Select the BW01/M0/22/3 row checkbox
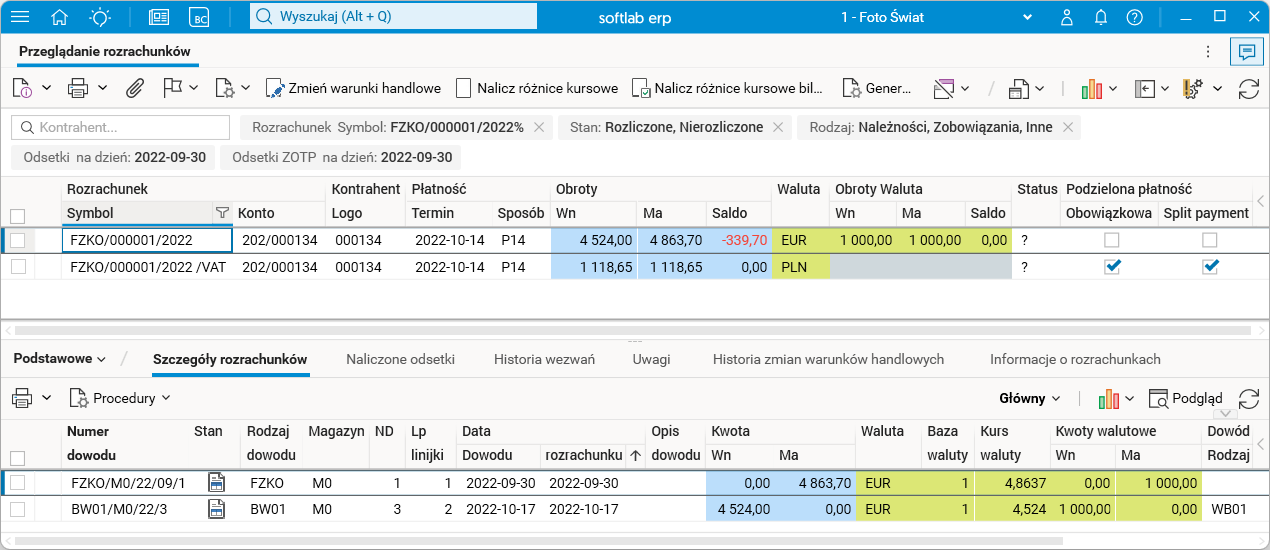The image size is (1270, 550). (x=17, y=509)
